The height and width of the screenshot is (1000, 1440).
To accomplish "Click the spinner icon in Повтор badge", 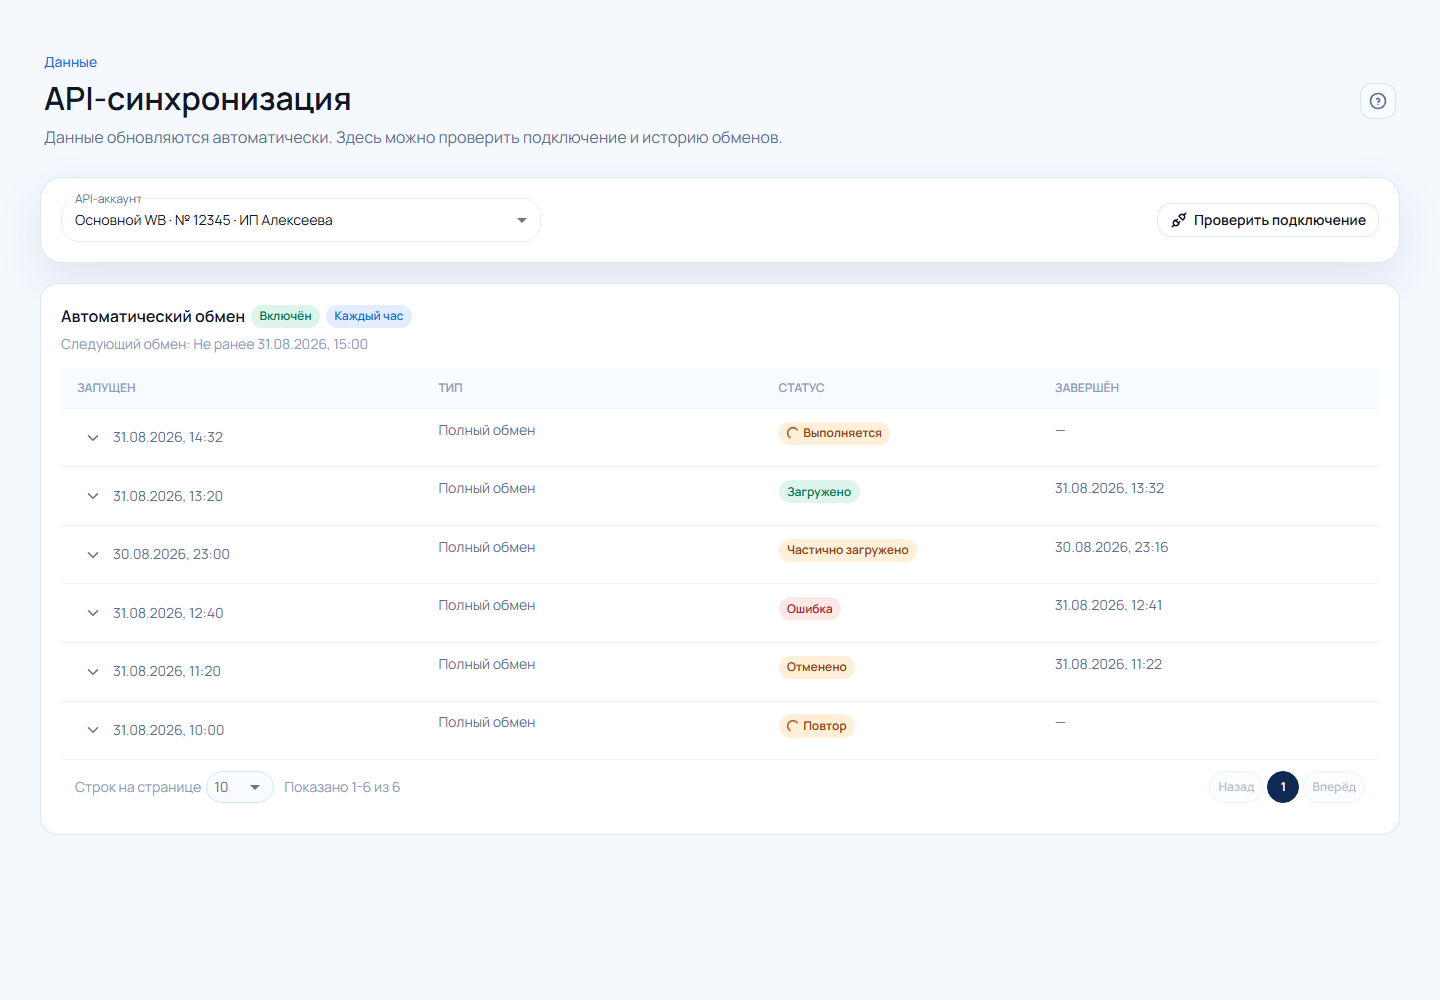I will pyautogui.click(x=793, y=726).
